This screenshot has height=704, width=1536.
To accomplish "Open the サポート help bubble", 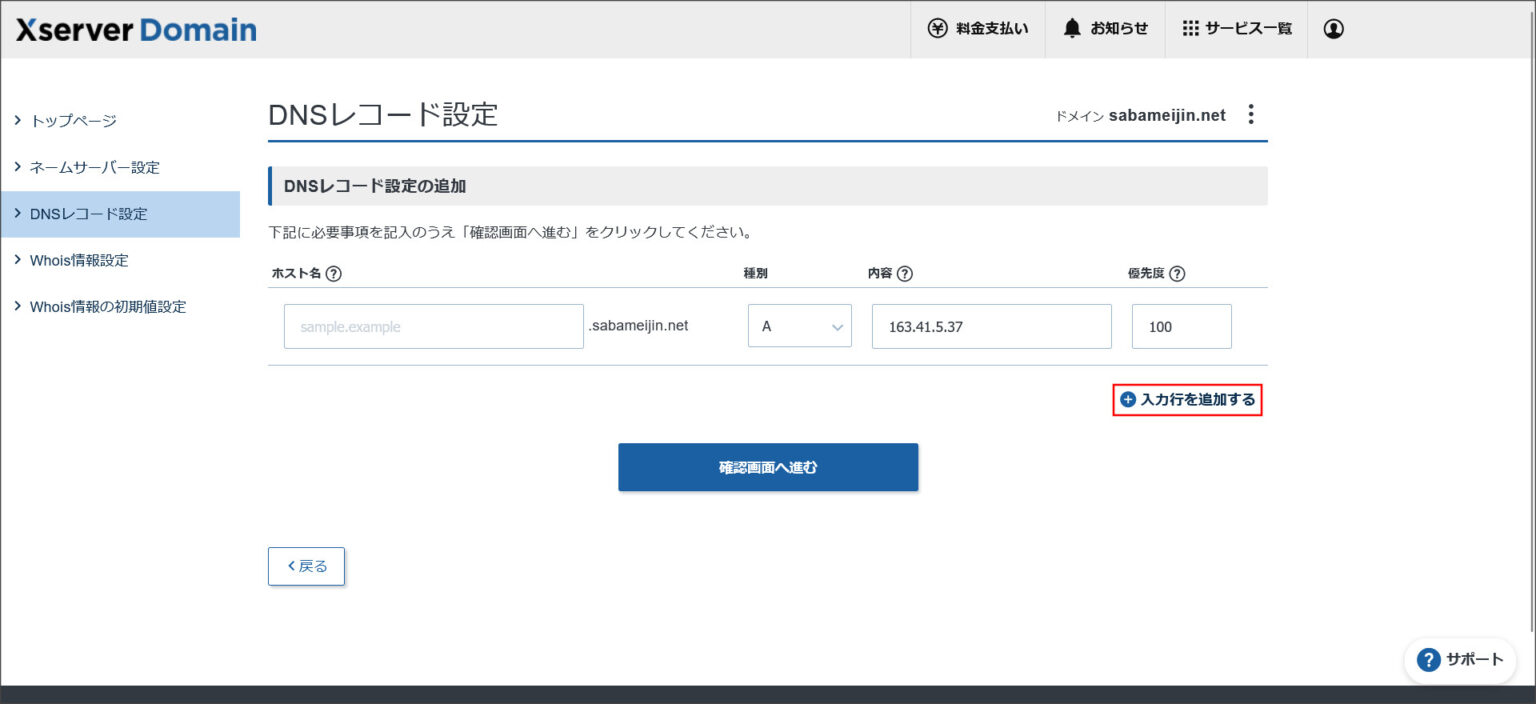I will pyautogui.click(x=1460, y=660).
